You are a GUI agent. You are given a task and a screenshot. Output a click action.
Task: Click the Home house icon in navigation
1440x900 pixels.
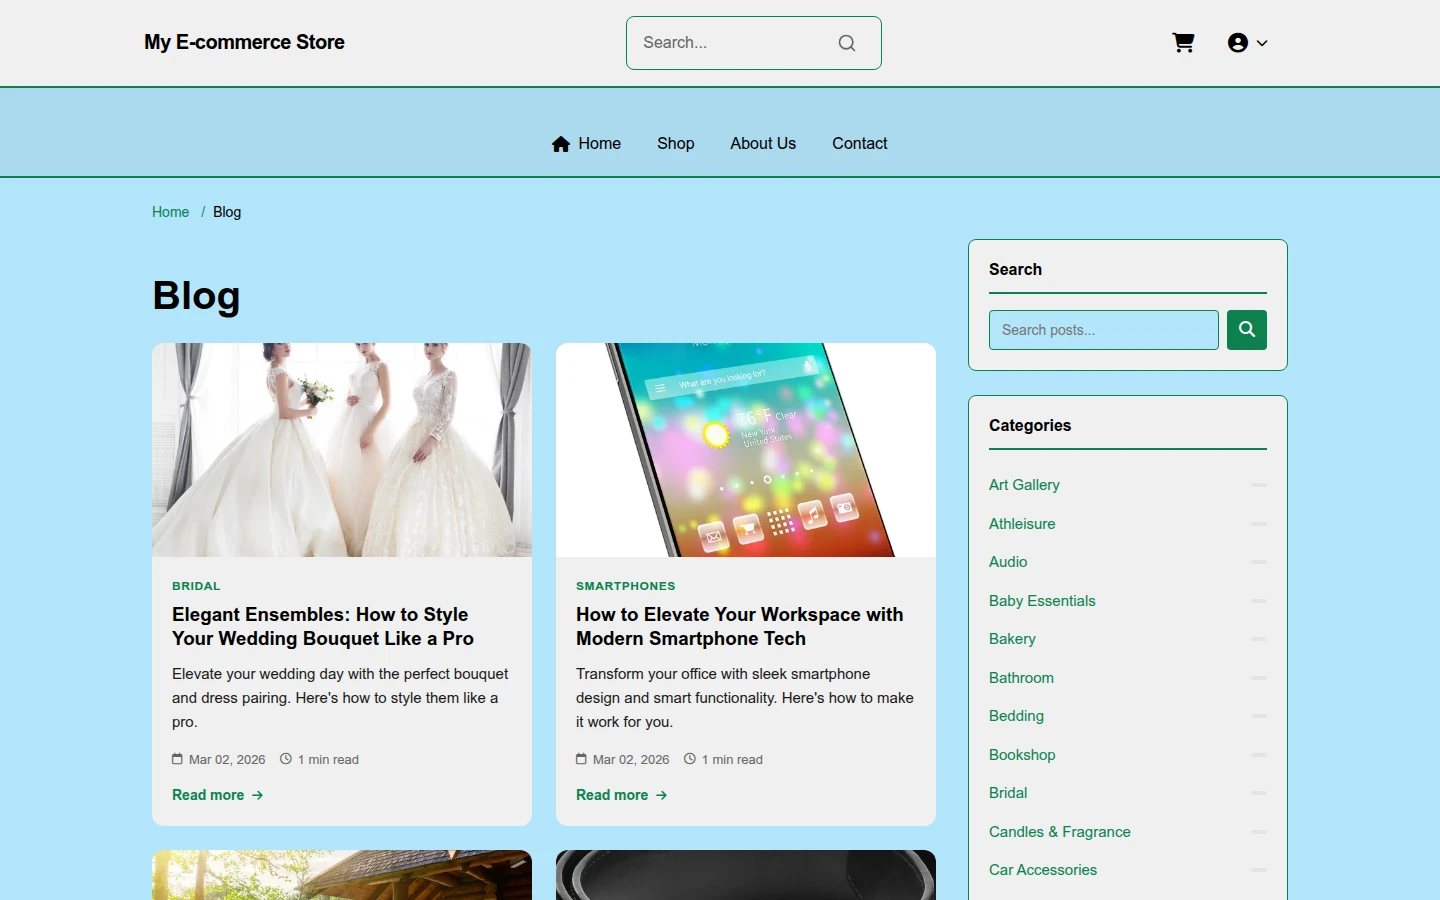[561, 144]
